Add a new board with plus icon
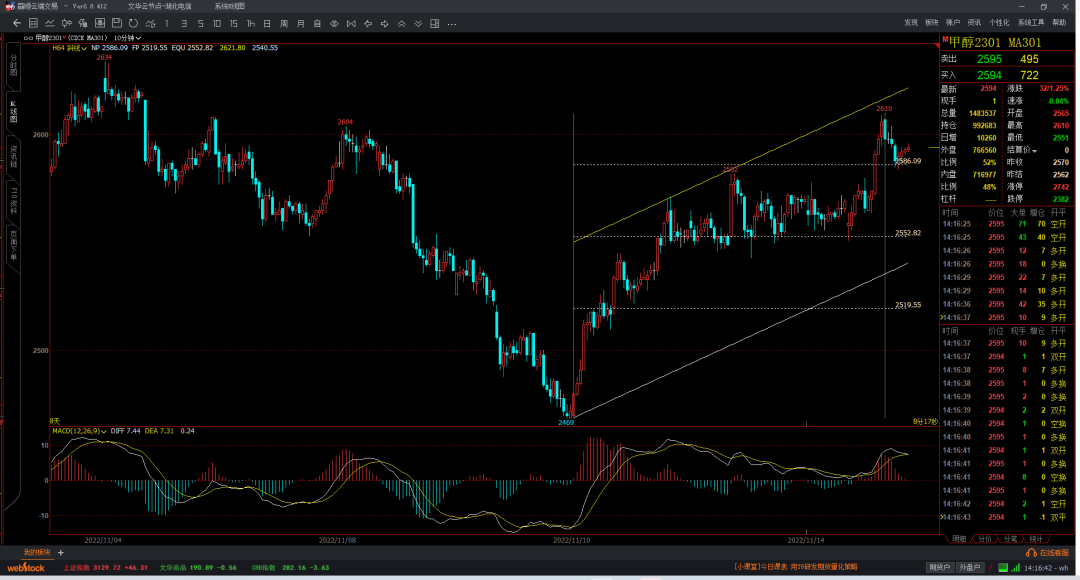 point(61,552)
